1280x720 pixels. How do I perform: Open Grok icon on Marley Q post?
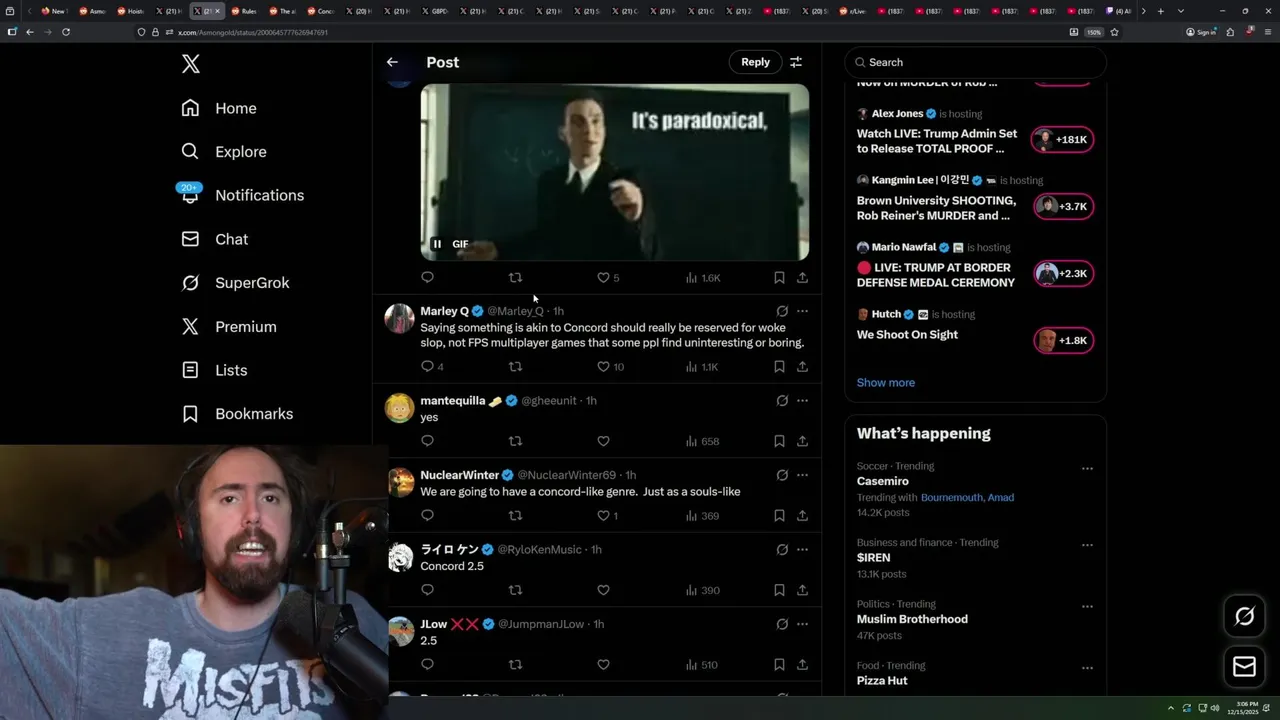[x=782, y=311]
